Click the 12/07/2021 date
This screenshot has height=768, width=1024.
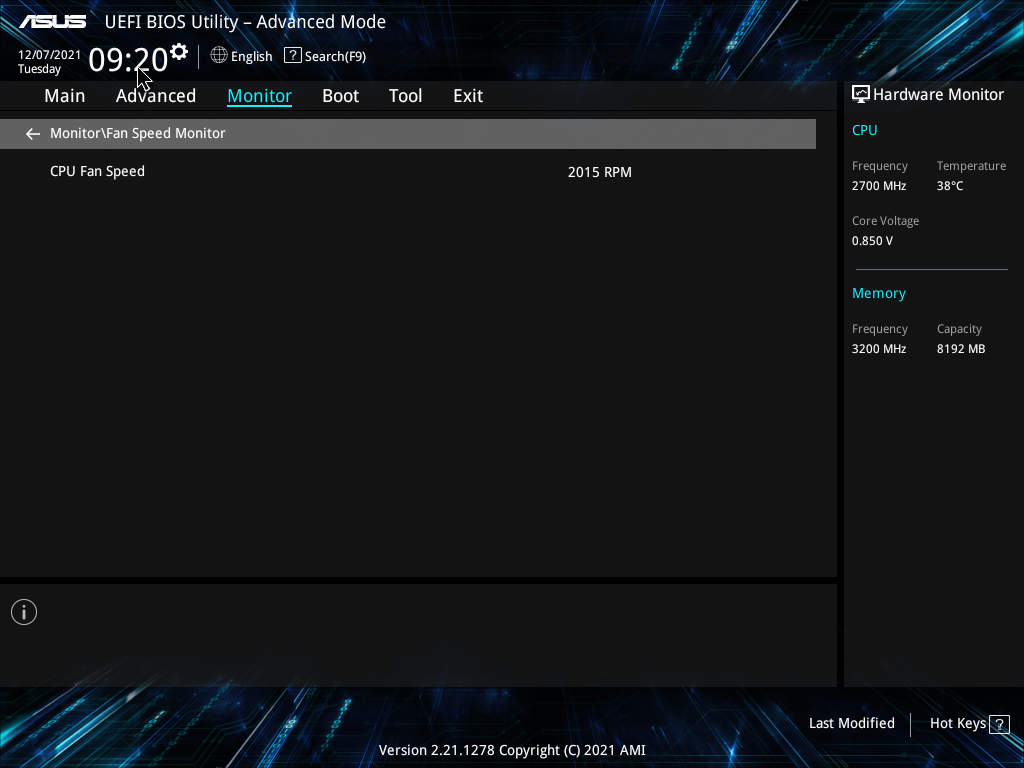click(x=50, y=55)
